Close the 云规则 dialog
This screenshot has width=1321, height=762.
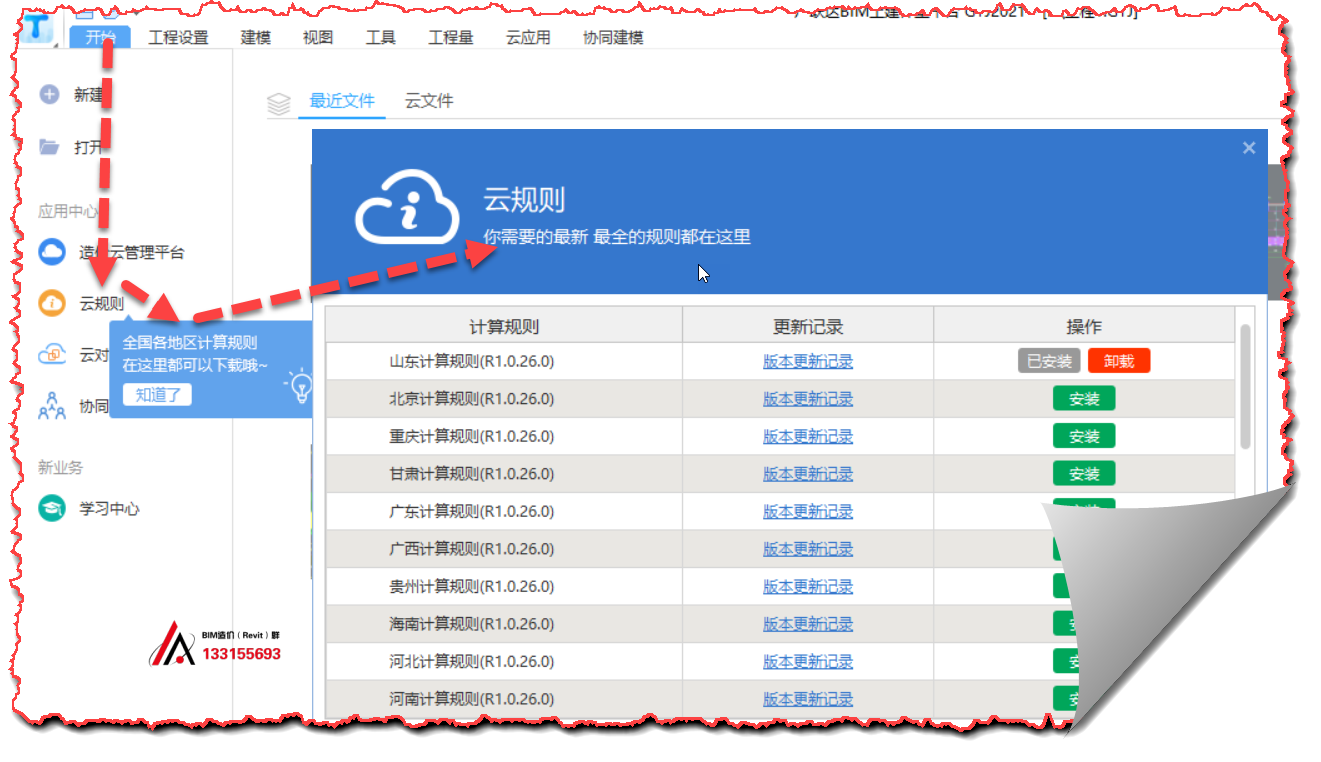[1249, 148]
